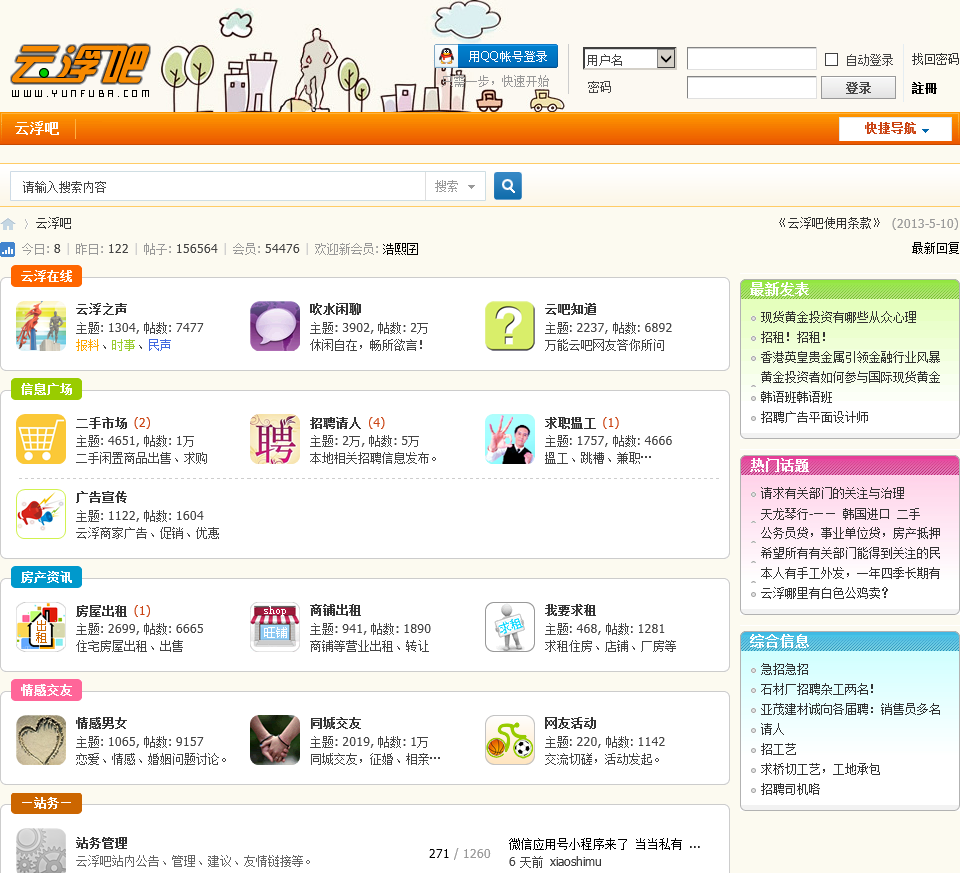Open post 招聘司机咯
The width and height of the screenshot is (960, 873).
790,790
